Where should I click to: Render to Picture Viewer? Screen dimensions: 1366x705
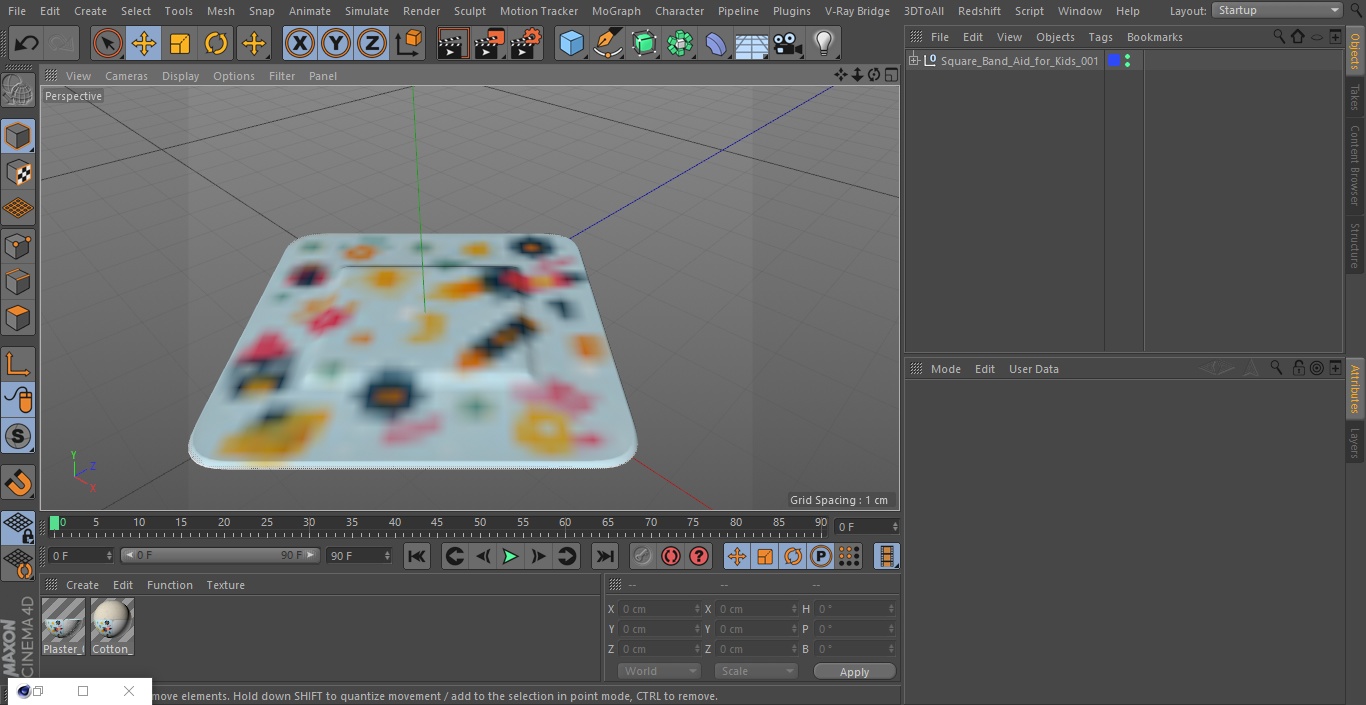pyautogui.click(x=489, y=44)
